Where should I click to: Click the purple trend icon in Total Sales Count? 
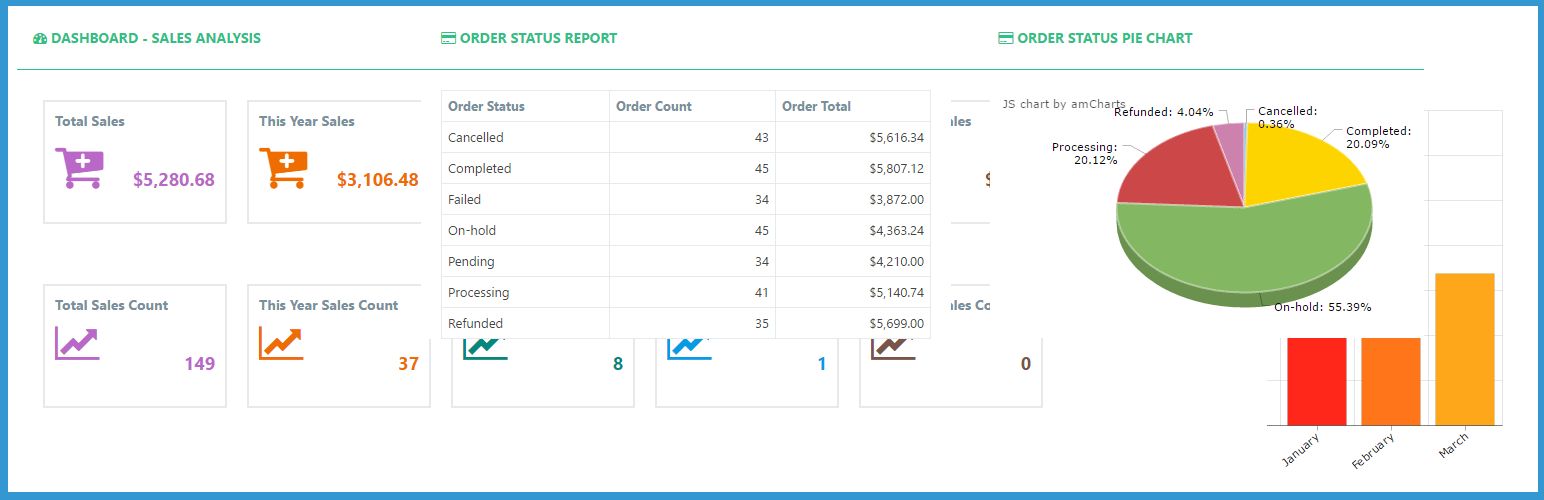click(77, 343)
